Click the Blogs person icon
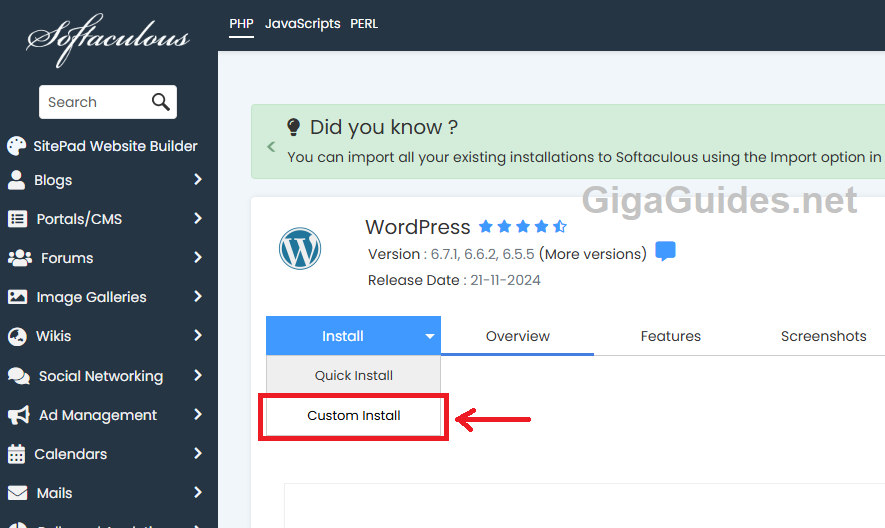The height and width of the screenshot is (528, 885). coord(16,180)
